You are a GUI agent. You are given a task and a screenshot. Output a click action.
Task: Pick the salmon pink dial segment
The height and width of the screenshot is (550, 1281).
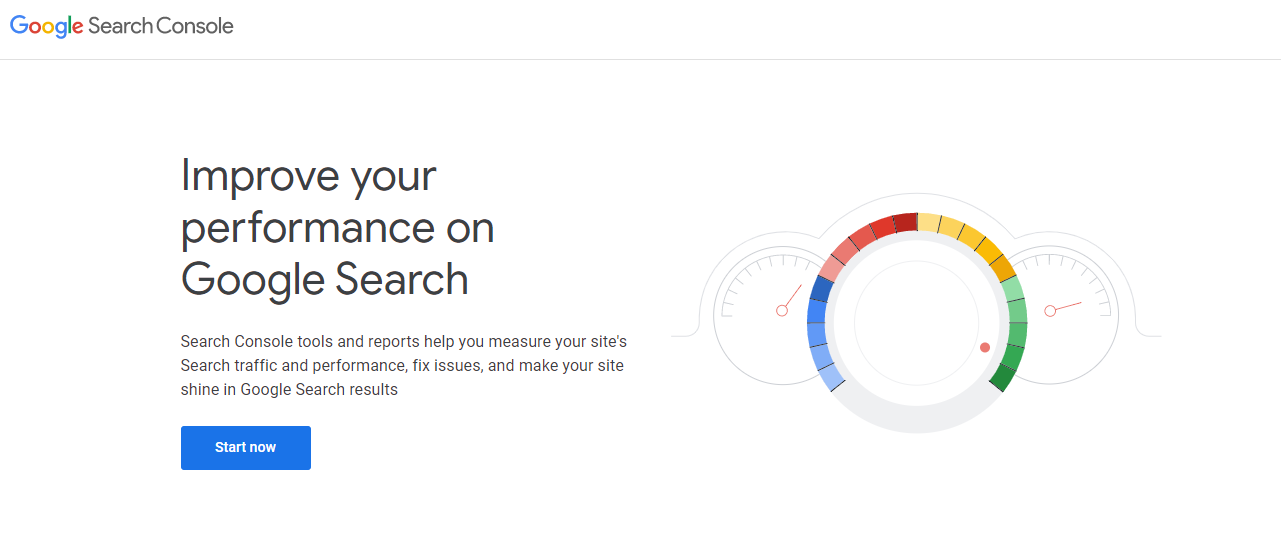pos(833,268)
